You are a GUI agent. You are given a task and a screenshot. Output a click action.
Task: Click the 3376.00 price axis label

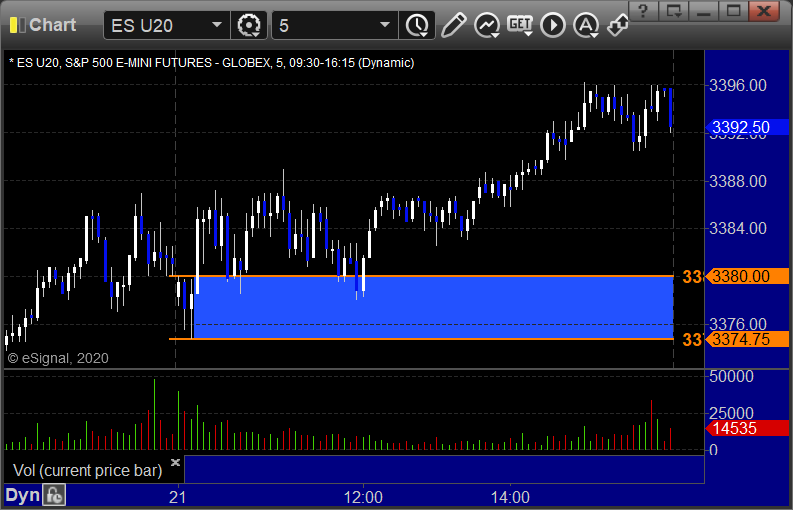(738, 324)
